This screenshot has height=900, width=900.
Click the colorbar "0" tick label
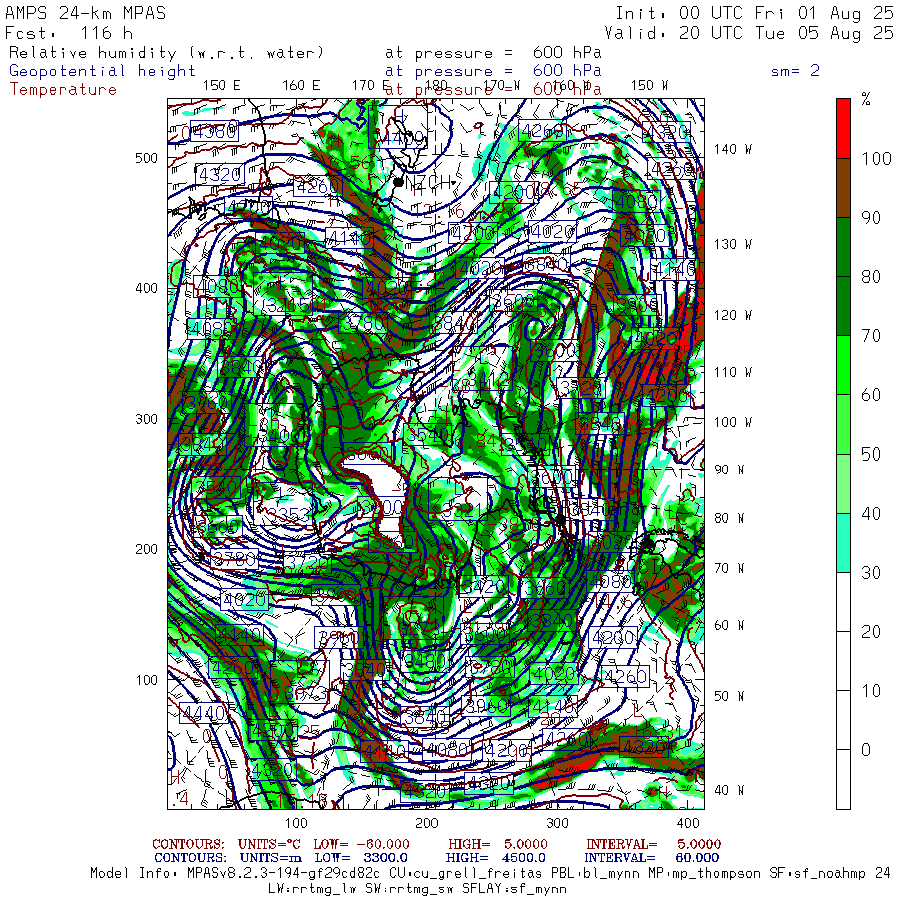(866, 750)
